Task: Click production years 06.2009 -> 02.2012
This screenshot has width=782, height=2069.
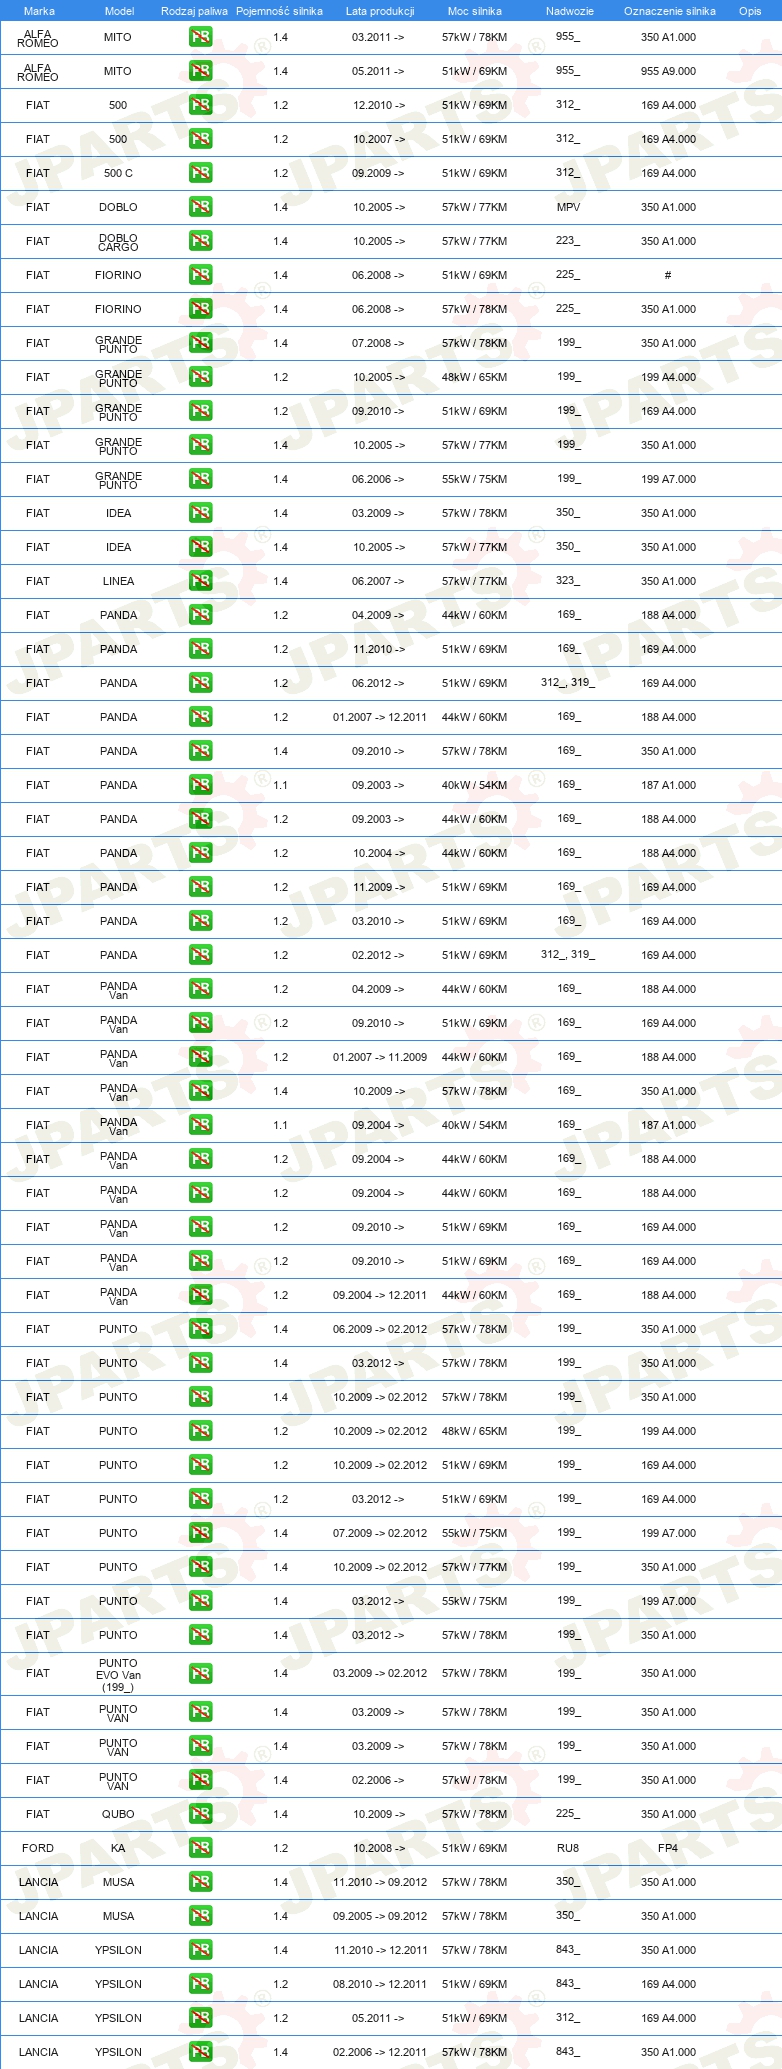Action: [380, 1329]
